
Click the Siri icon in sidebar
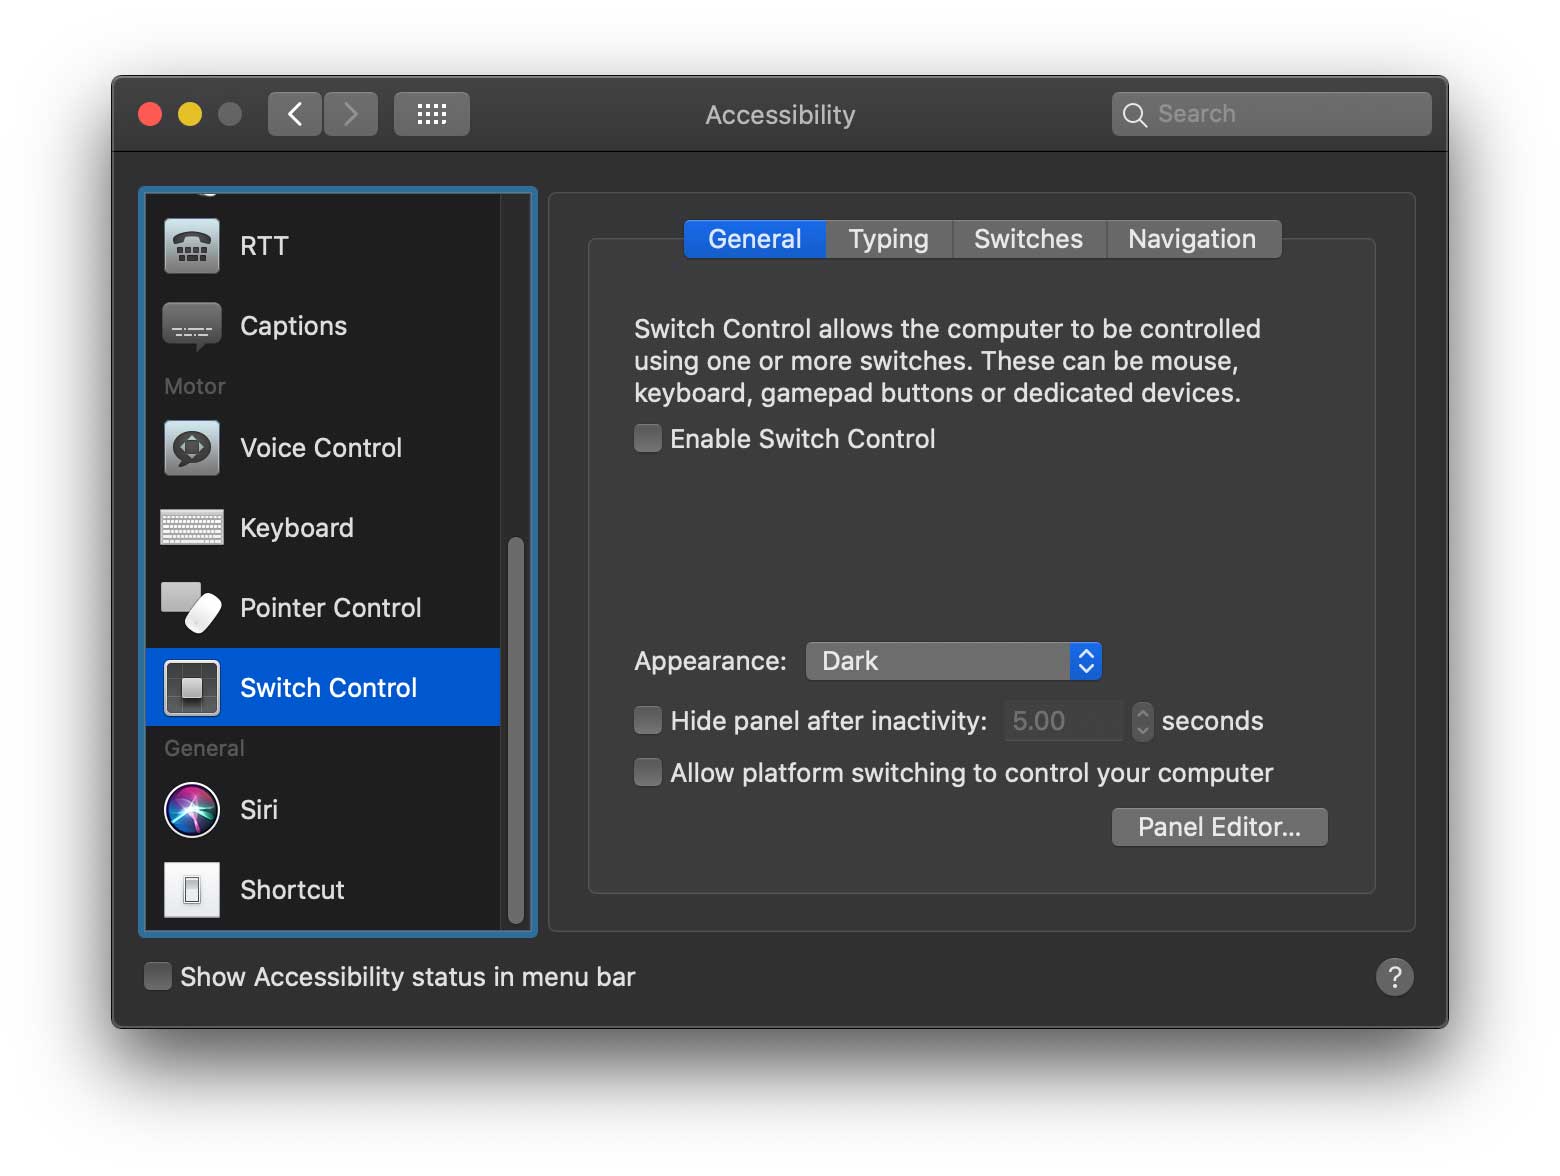pyautogui.click(x=192, y=810)
